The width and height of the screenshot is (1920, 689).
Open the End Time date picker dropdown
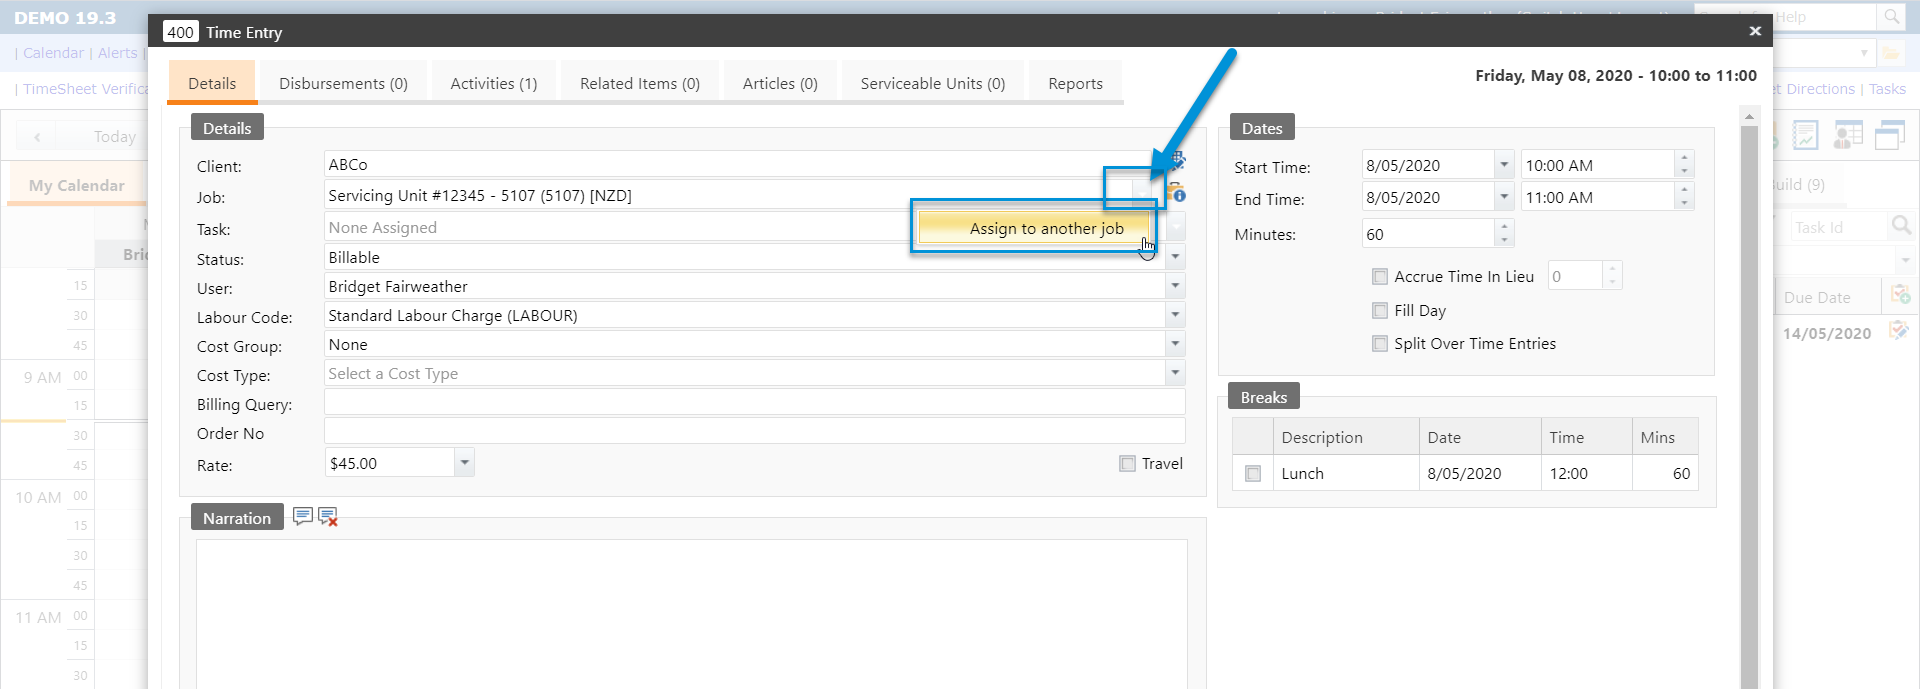tap(1504, 197)
